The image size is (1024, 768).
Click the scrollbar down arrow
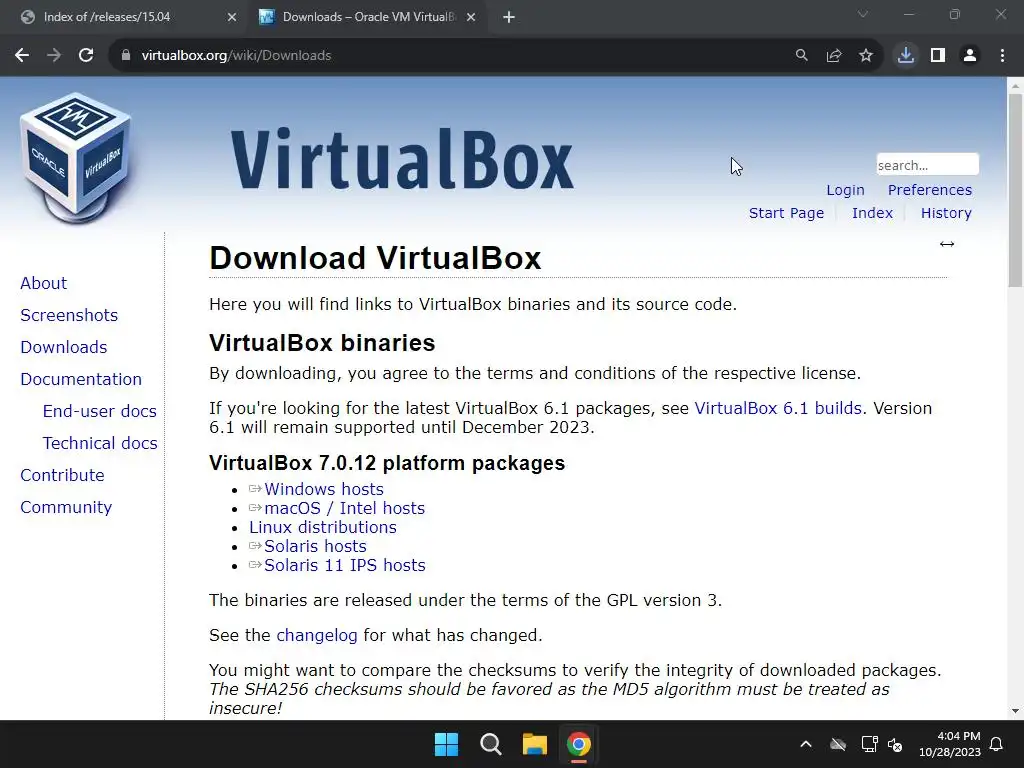1015,711
